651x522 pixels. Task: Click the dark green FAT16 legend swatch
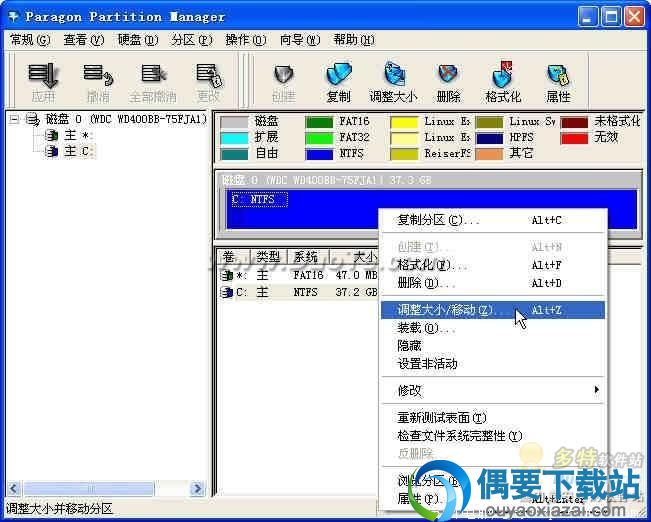click(319, 123)
